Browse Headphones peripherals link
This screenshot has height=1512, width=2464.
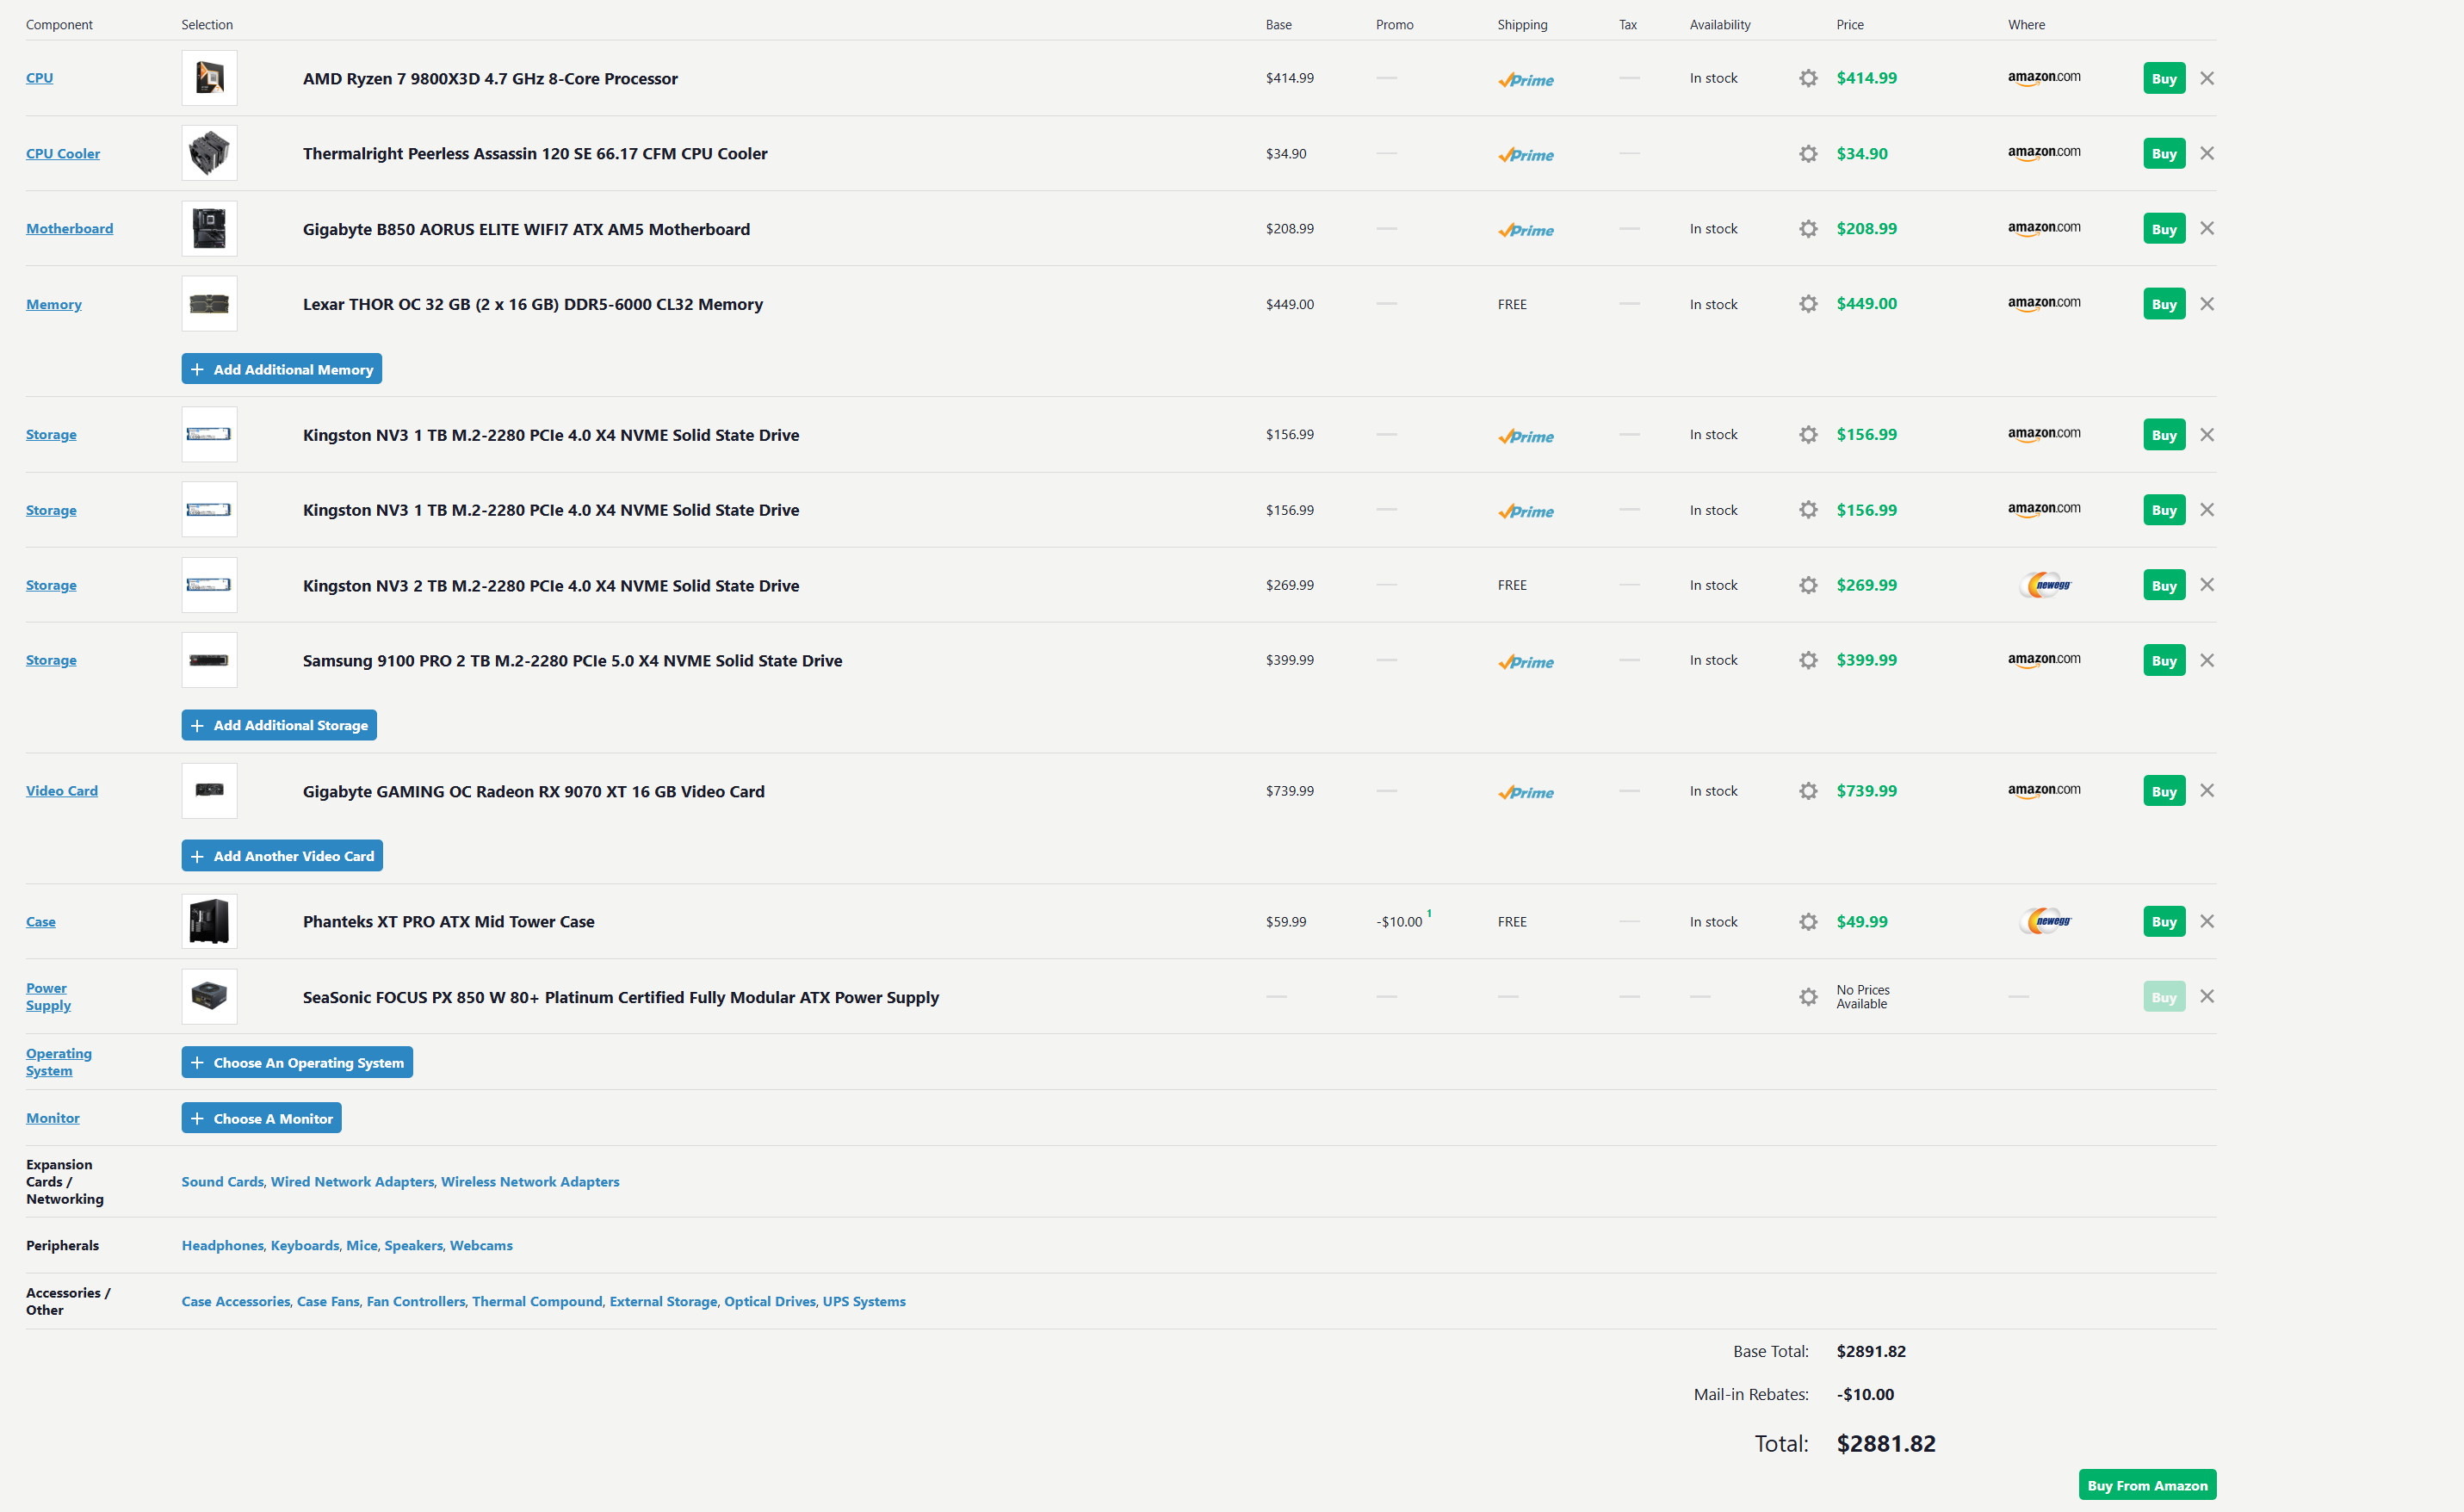coord(223,1246)
